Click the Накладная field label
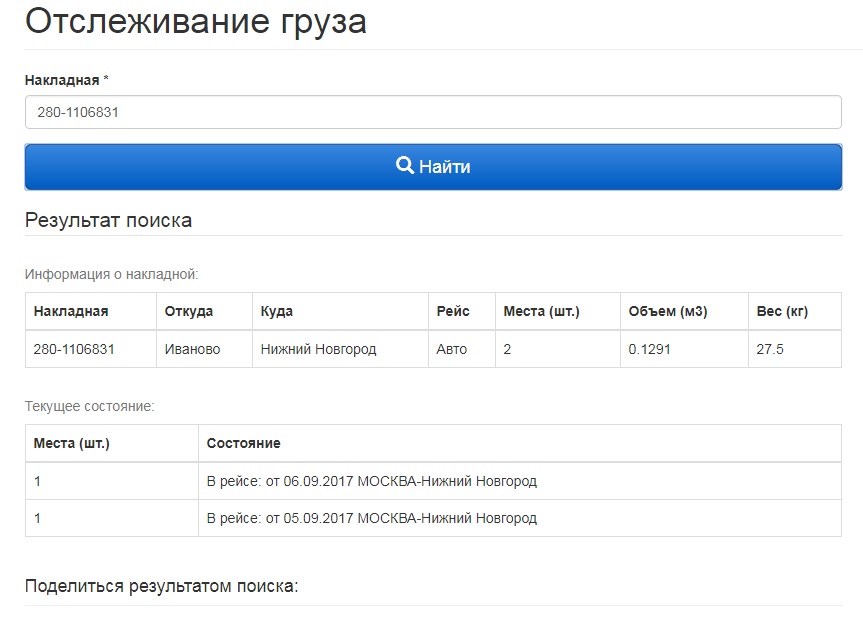This screenshot has width=863, height=634. (x=67, y=80)
